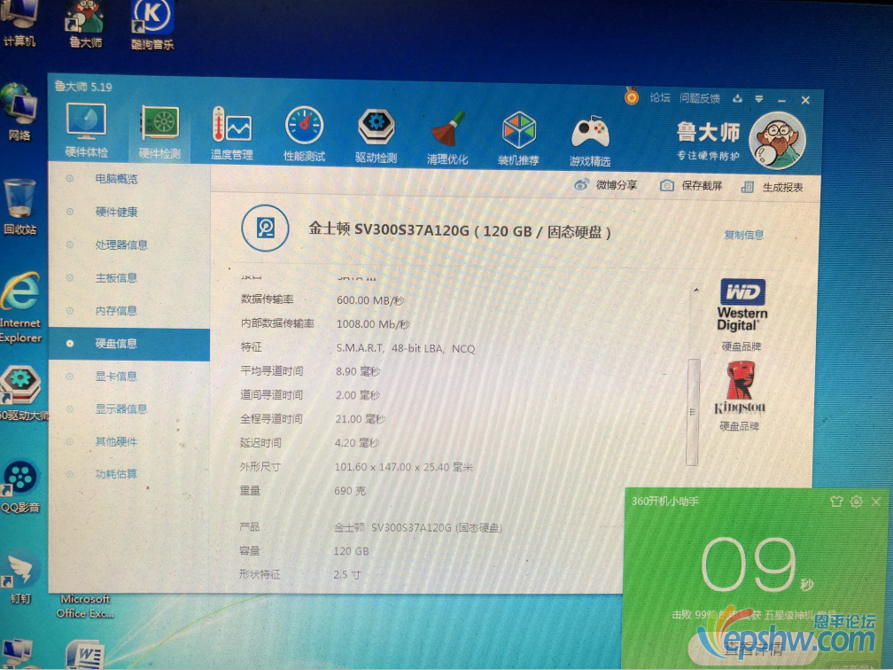Click the 690 克 weight value
Screen dimensions: 893x670
[350, 491]
